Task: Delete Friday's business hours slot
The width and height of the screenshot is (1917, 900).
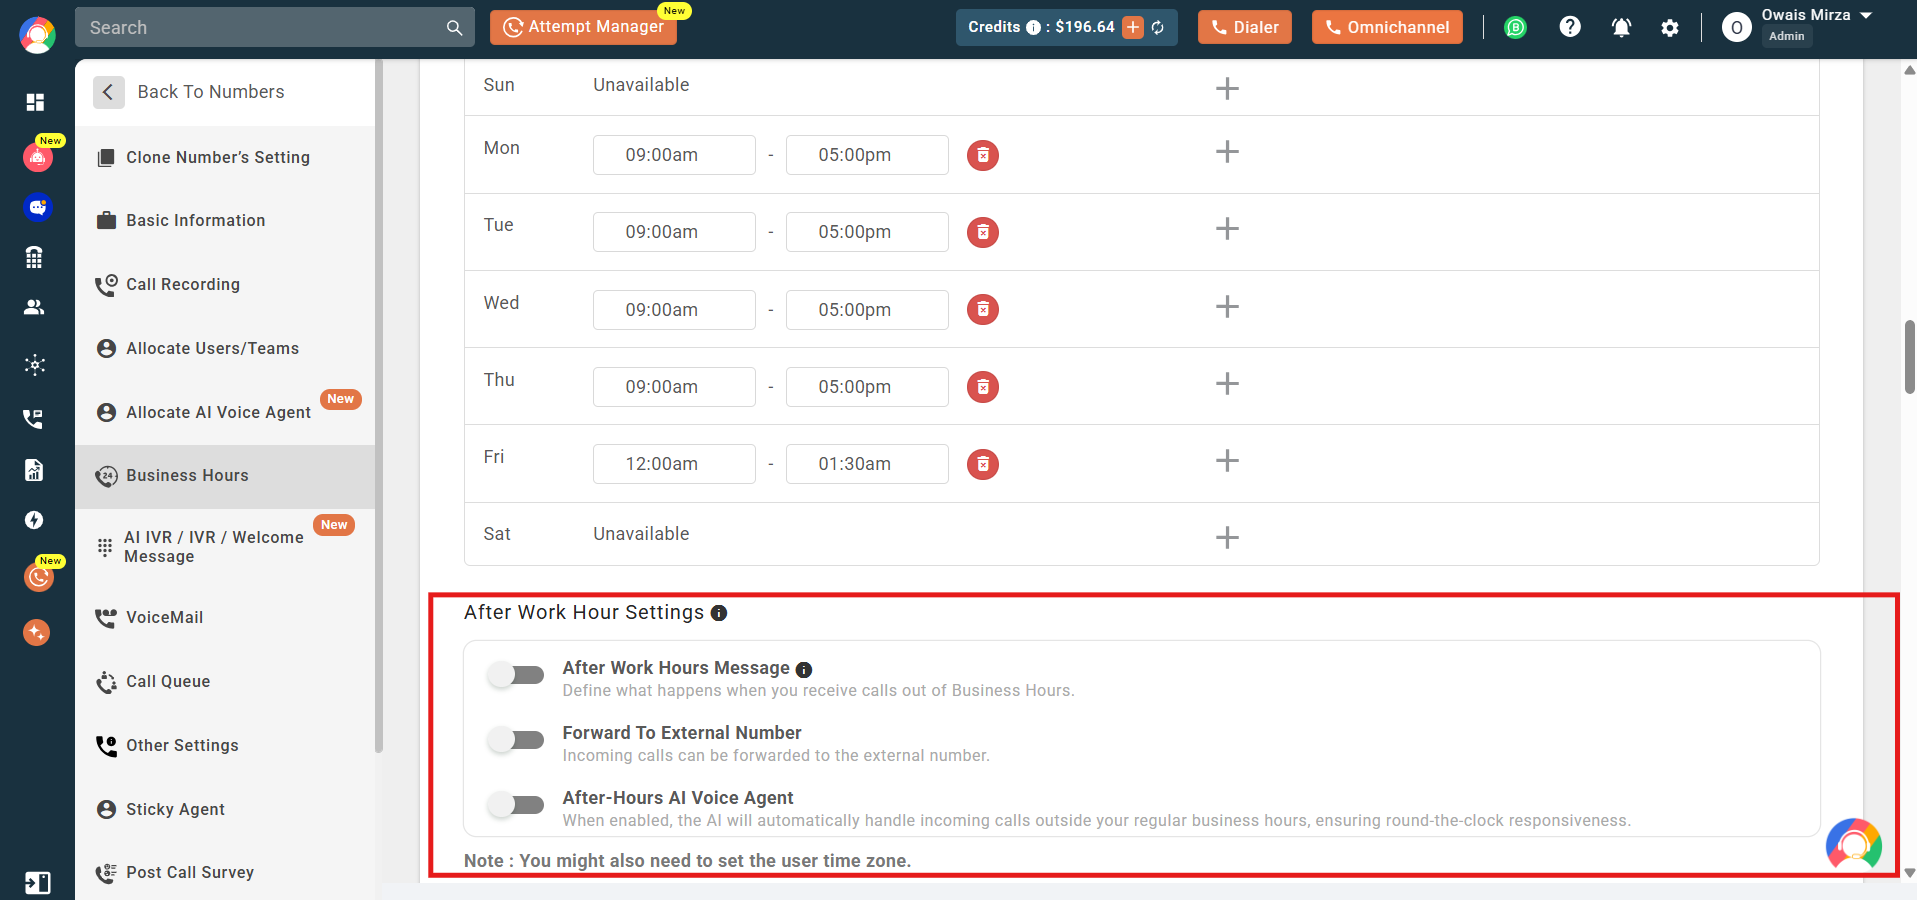Action: point(983,464)
